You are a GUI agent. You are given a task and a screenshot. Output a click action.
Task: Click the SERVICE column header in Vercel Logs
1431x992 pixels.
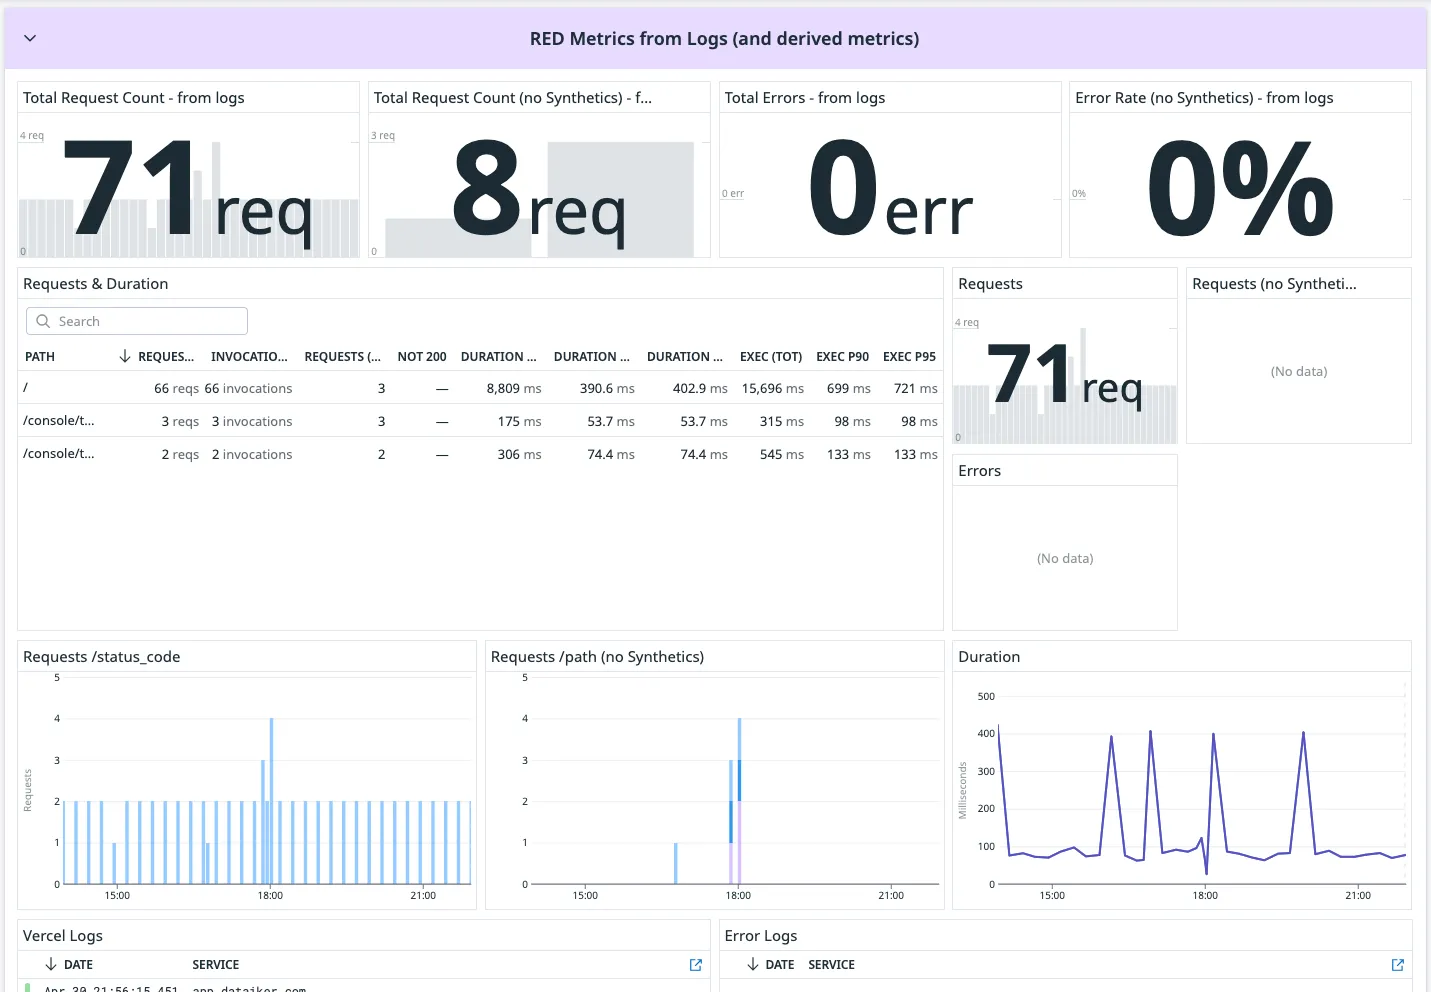pyautogui.click(x=215, y=965)
